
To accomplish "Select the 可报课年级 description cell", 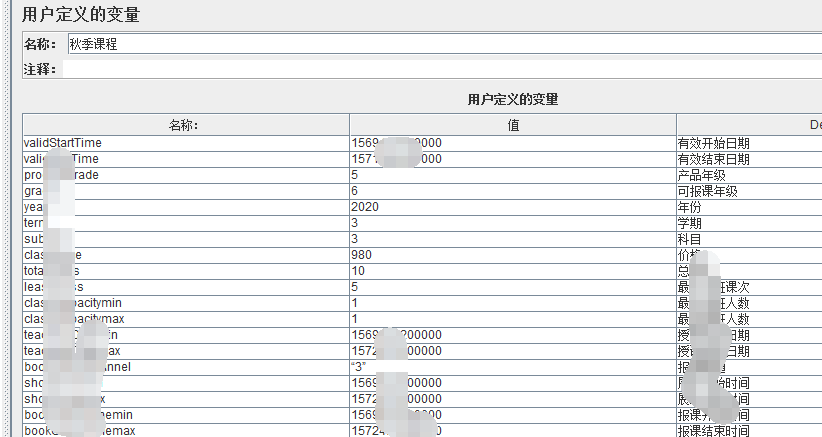I will 748,191.
